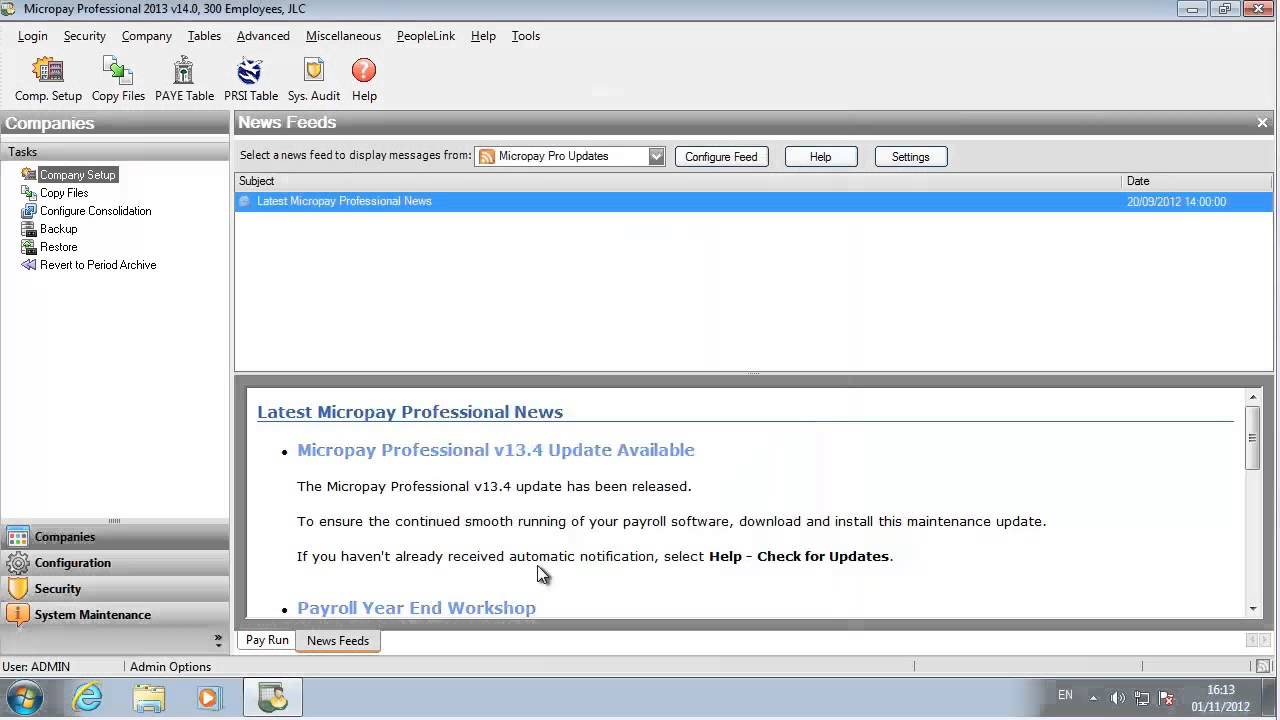Viewport: 1280px width, 720px height.
Task: Open the PRSI Table toolbar icon
Action: click(250, 79)
